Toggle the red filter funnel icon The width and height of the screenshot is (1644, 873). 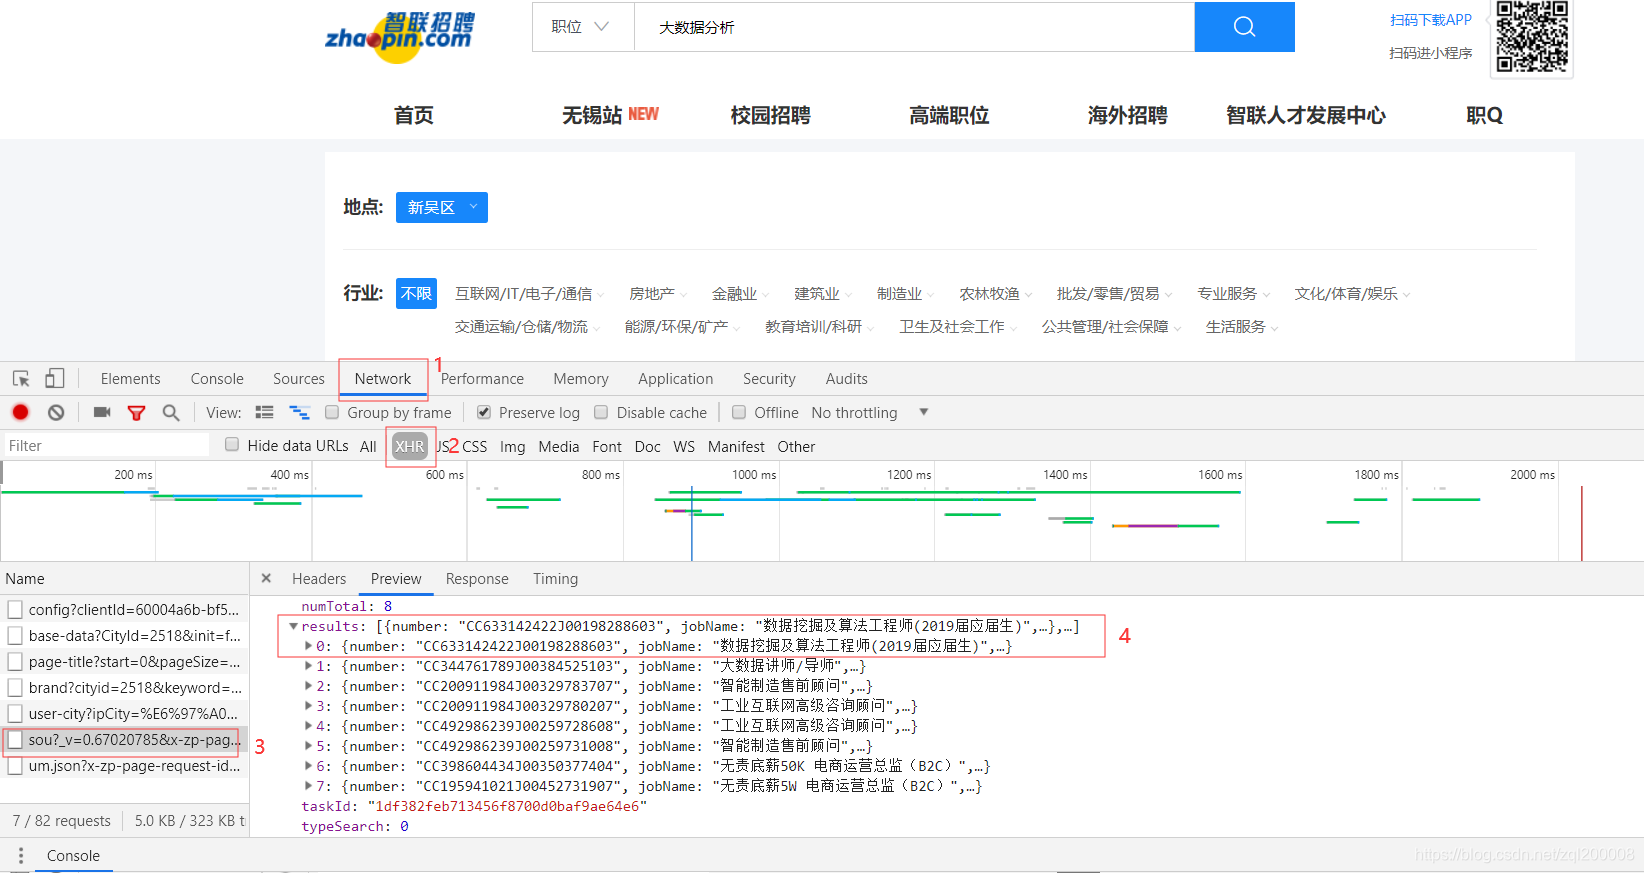(137, 412)
